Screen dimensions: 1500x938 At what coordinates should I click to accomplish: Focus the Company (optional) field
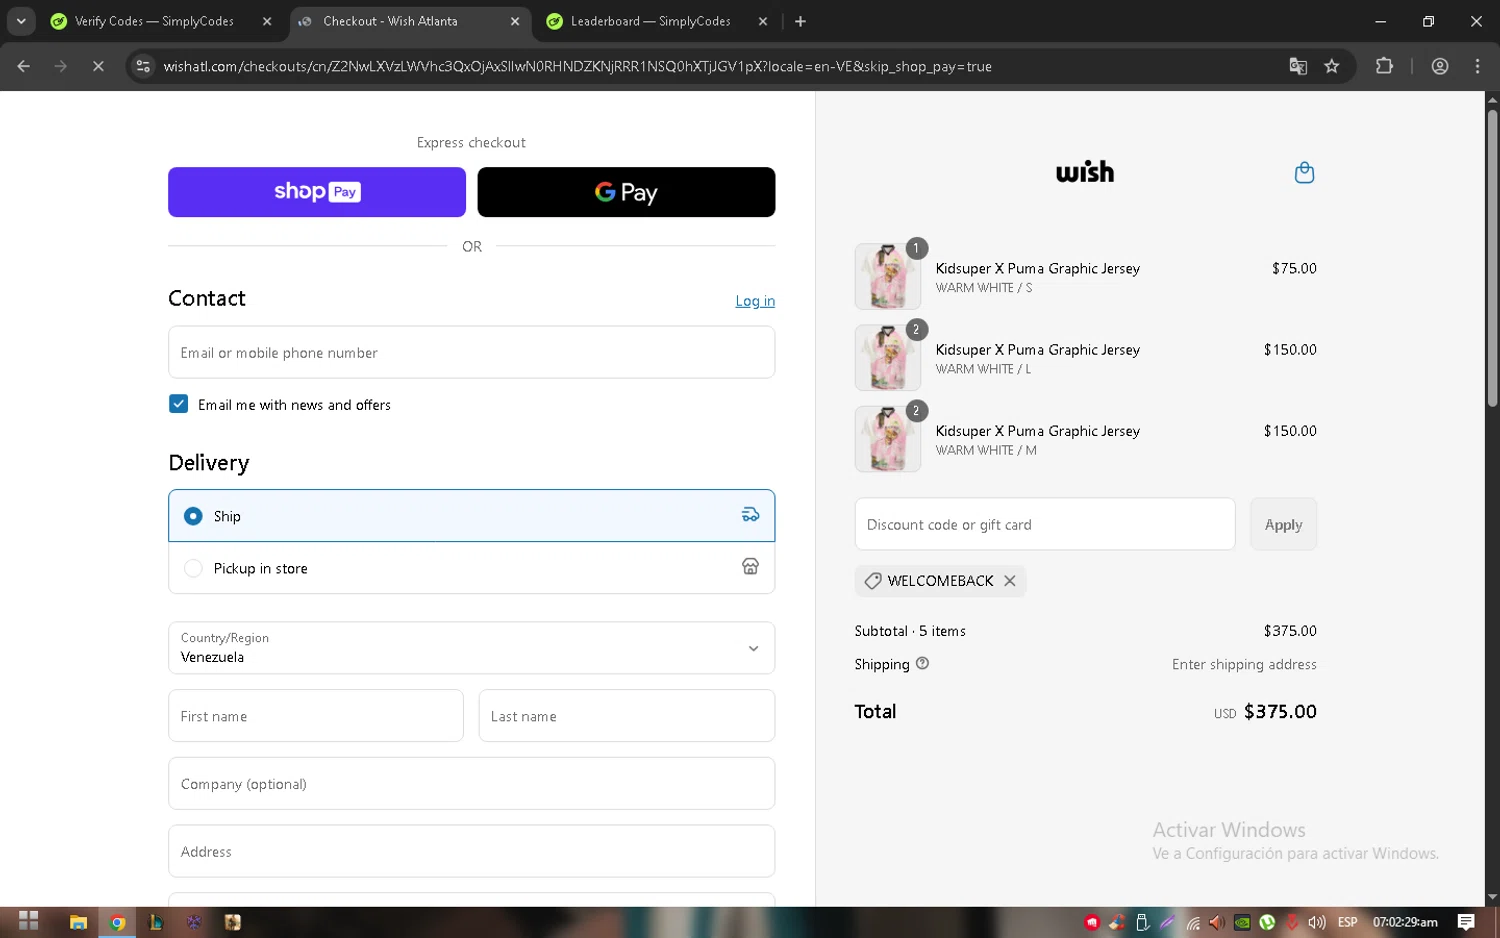(471, 784)
